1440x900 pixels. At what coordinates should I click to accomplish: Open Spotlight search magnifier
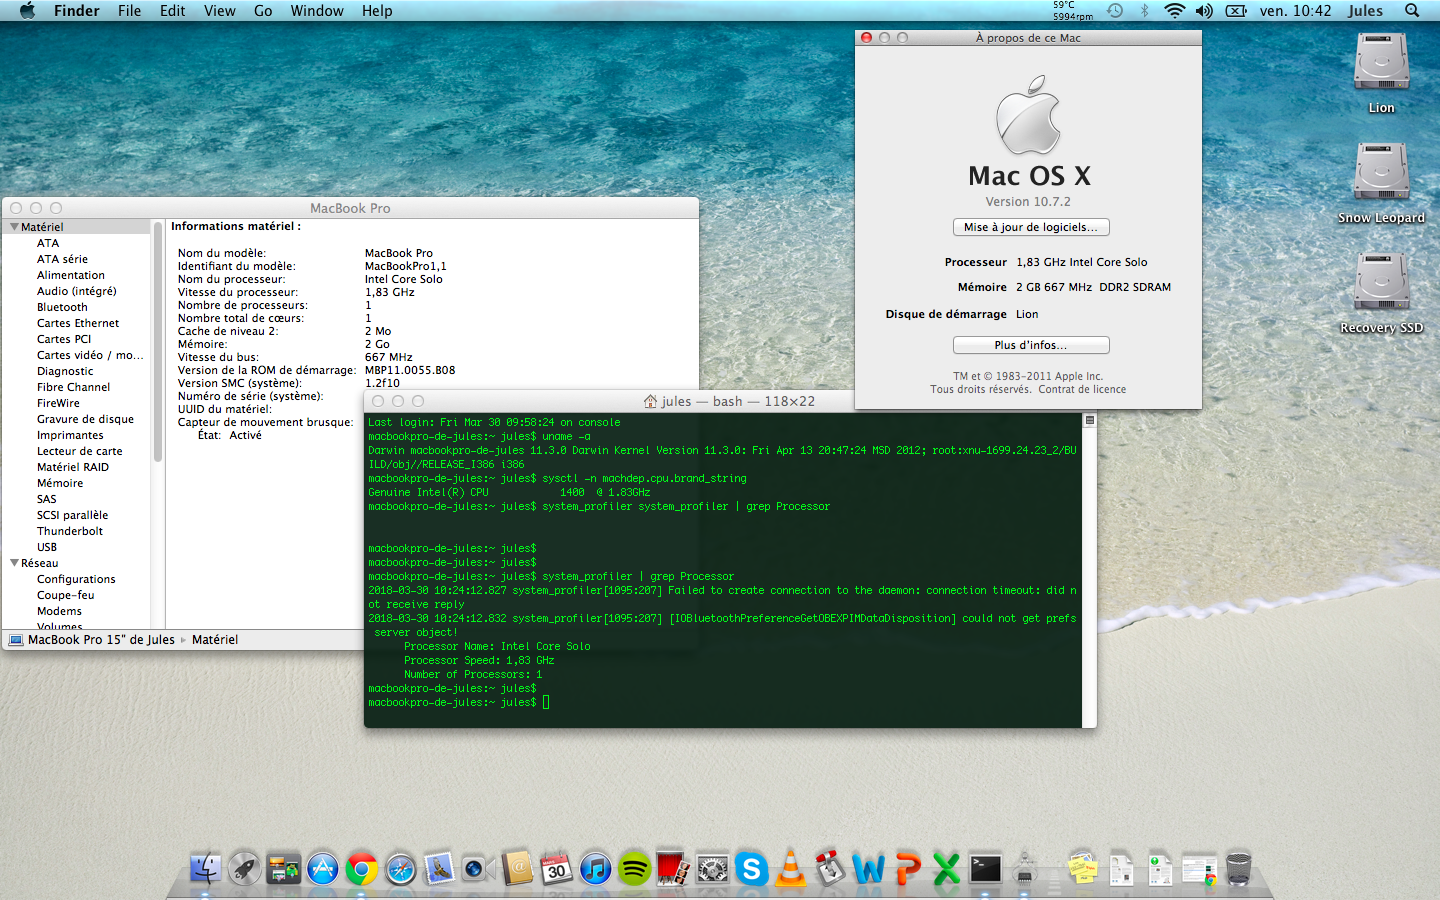point(1412,10)
